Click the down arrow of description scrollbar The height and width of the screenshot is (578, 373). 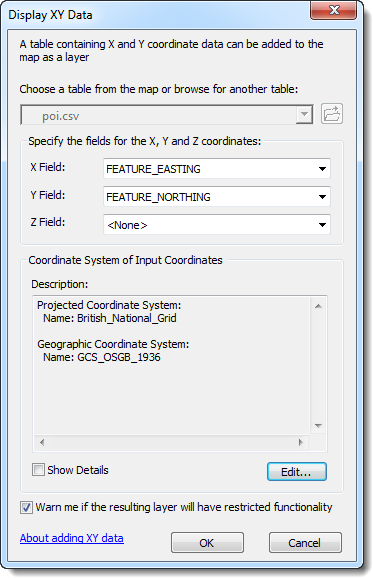tap(318, 426)
